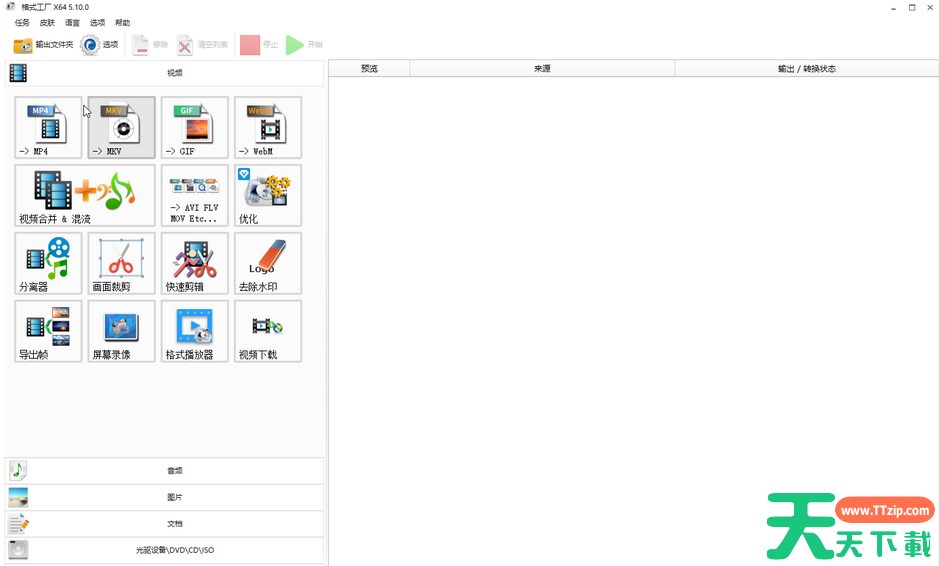Open the AVI FLV MOV Etc formats
This screenshot has width=939, height=566.
(194, 195)
